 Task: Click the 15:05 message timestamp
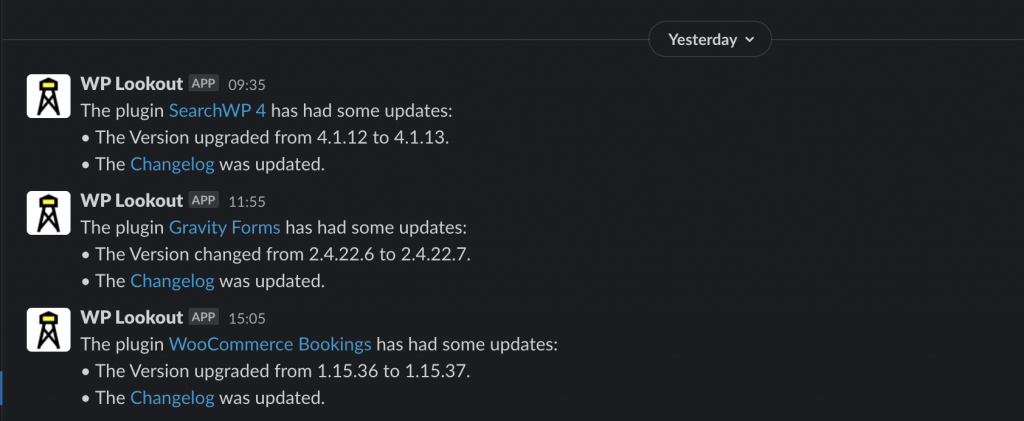(247, 318)
